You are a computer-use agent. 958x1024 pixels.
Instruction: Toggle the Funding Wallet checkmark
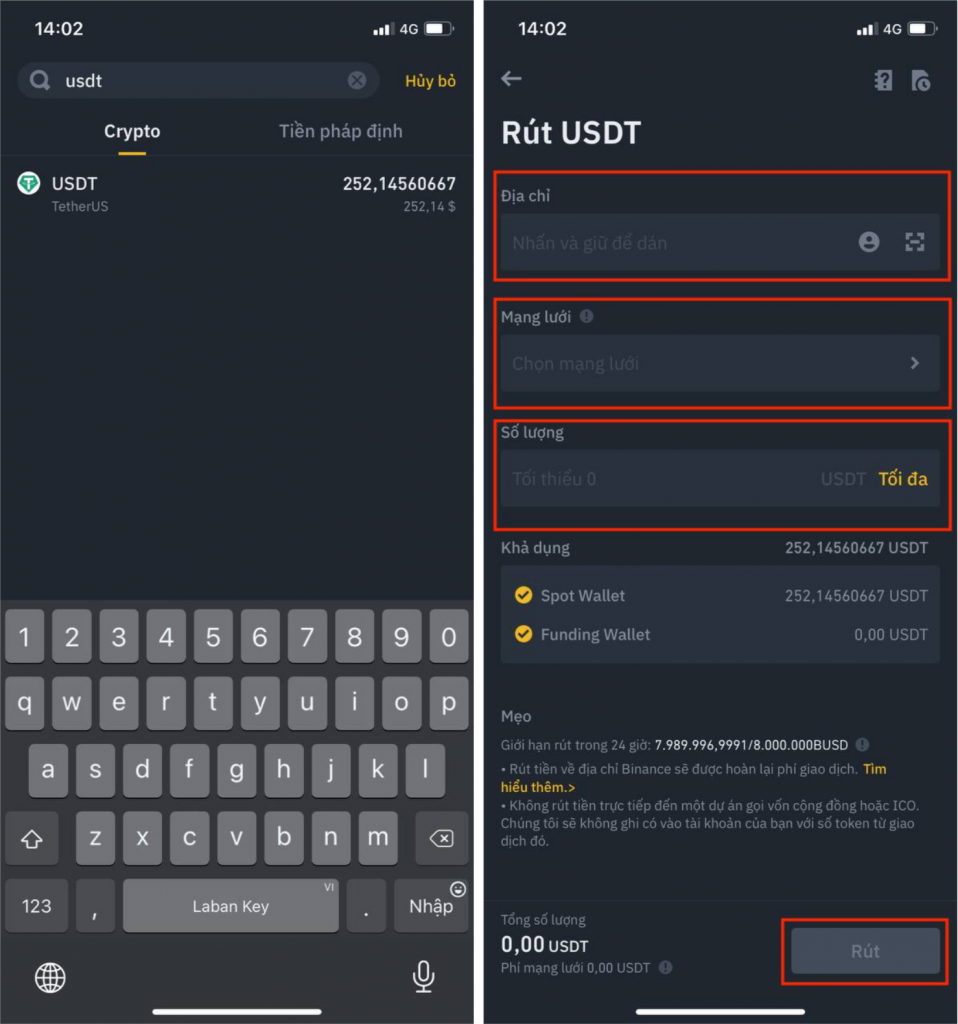click(x=523, y=634)
